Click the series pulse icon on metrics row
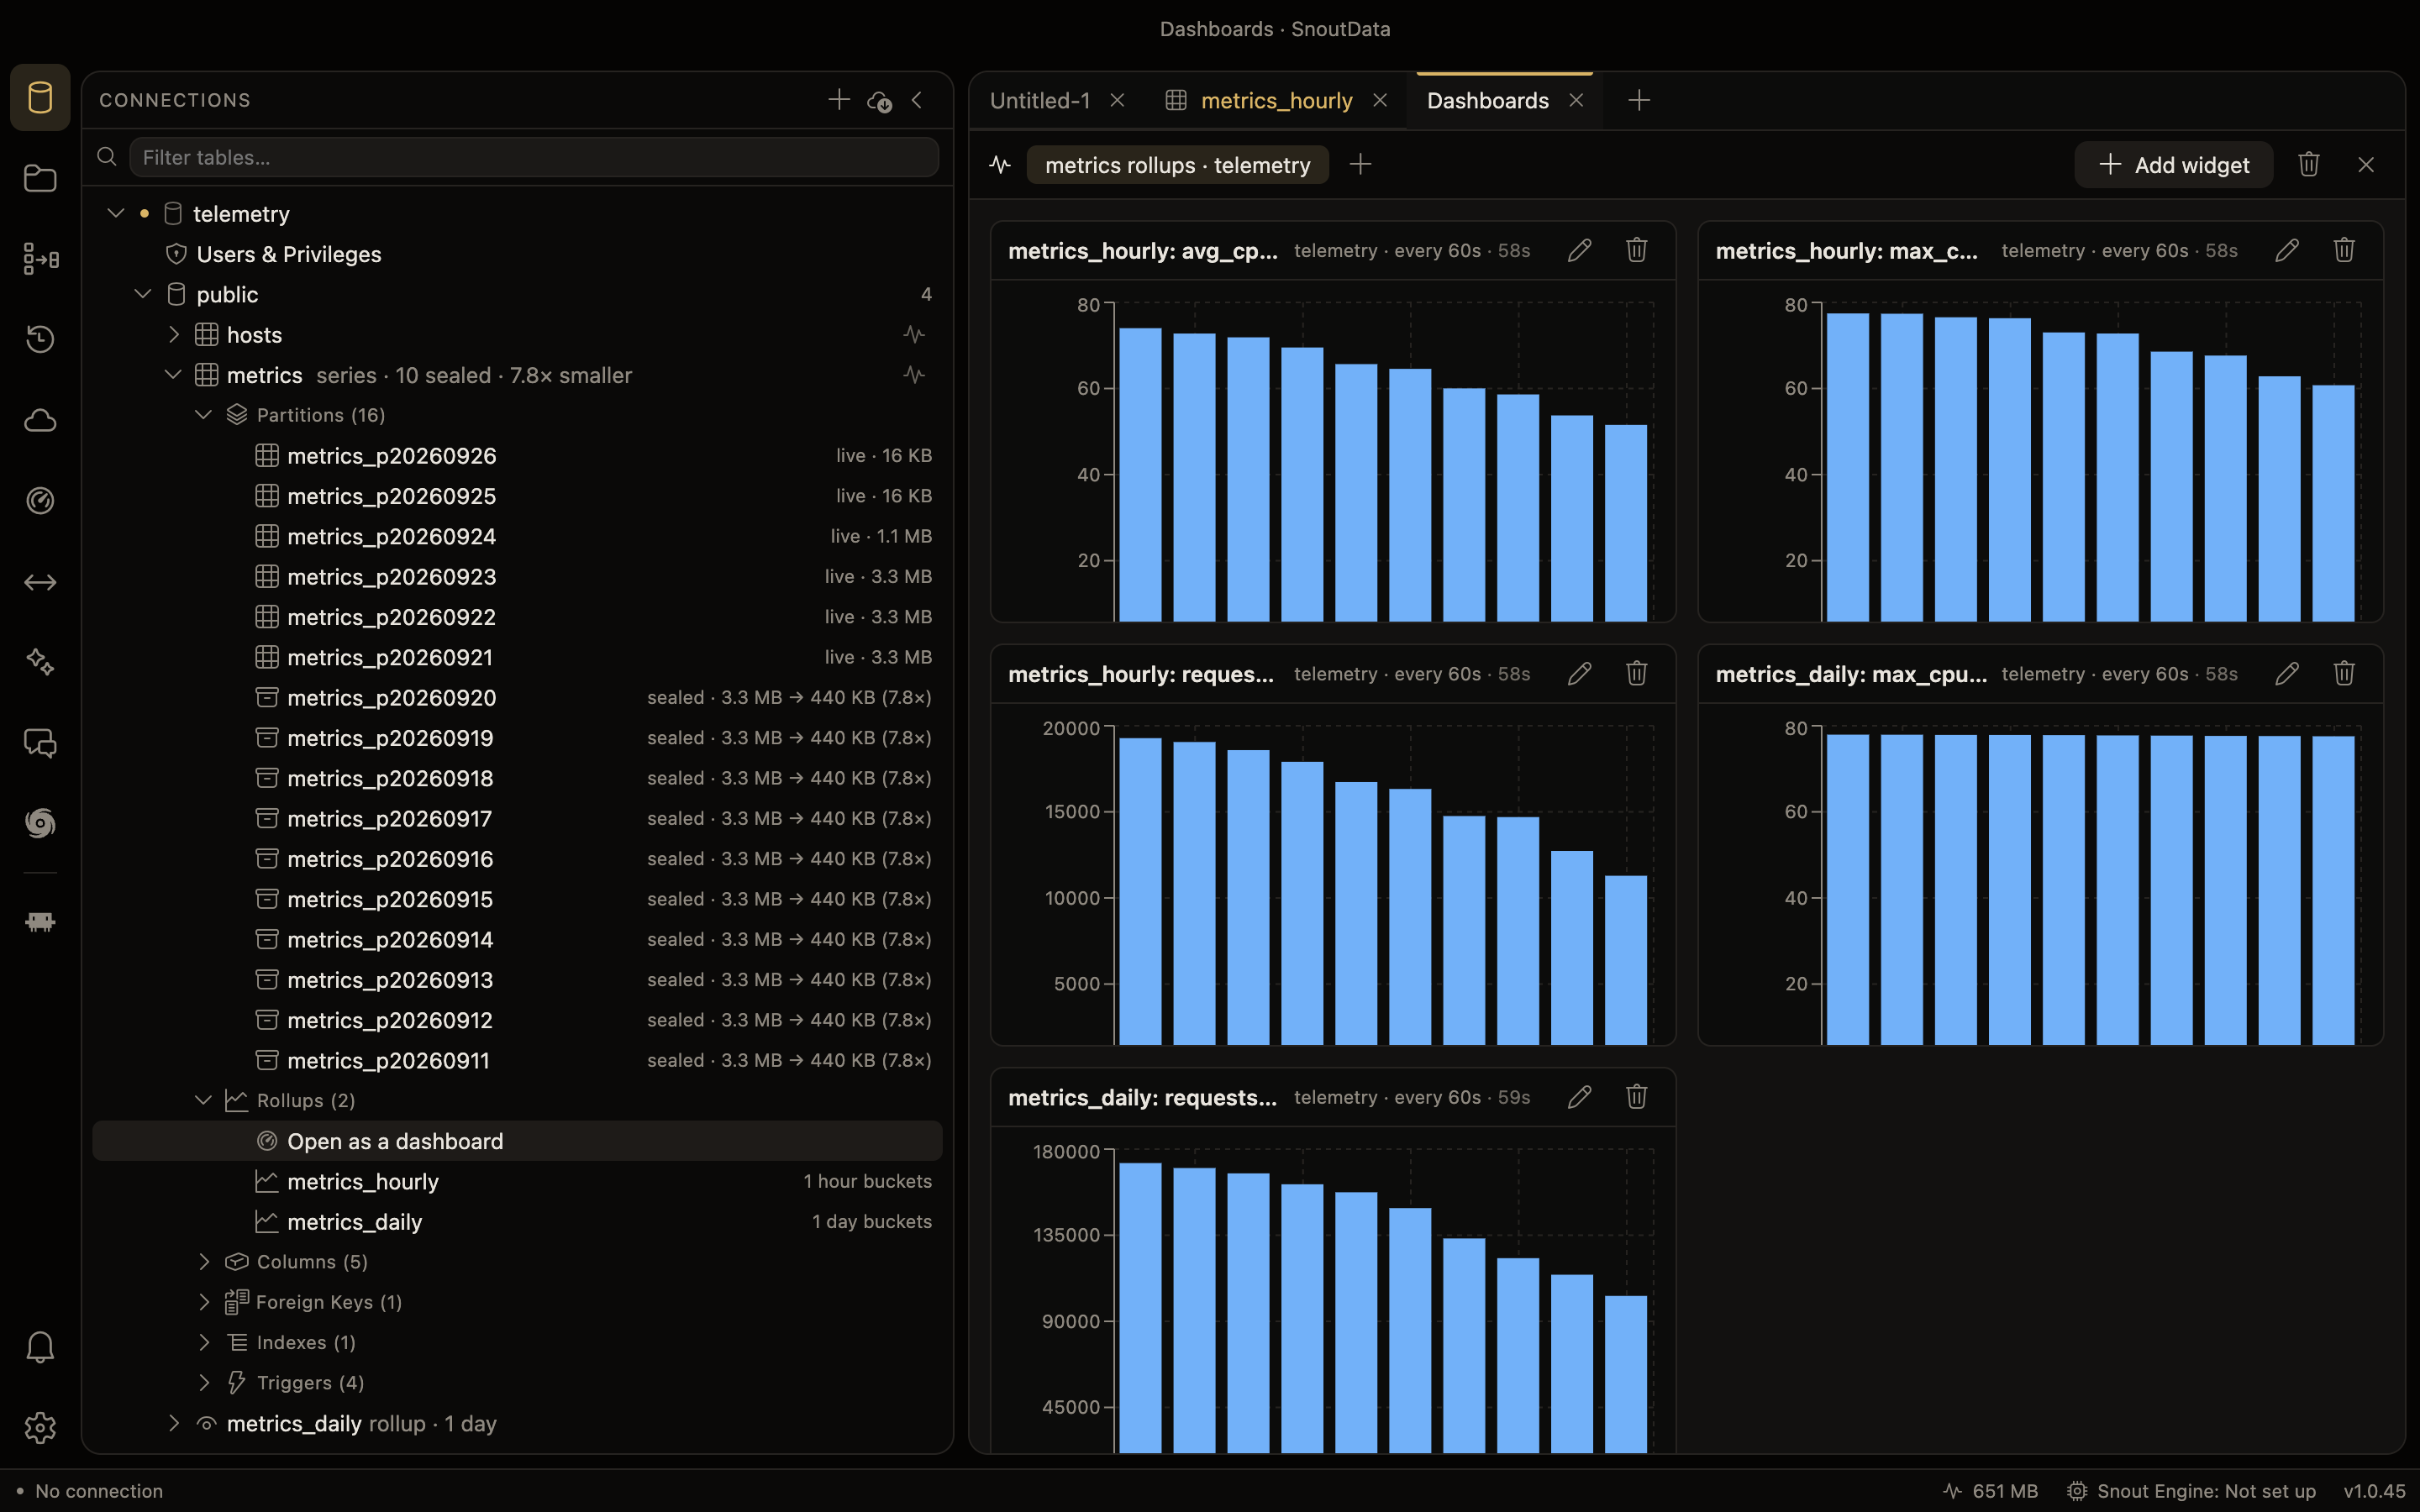Viewport: 2420px width, 1512px height. pyautogui.click(x=914, y=375)
